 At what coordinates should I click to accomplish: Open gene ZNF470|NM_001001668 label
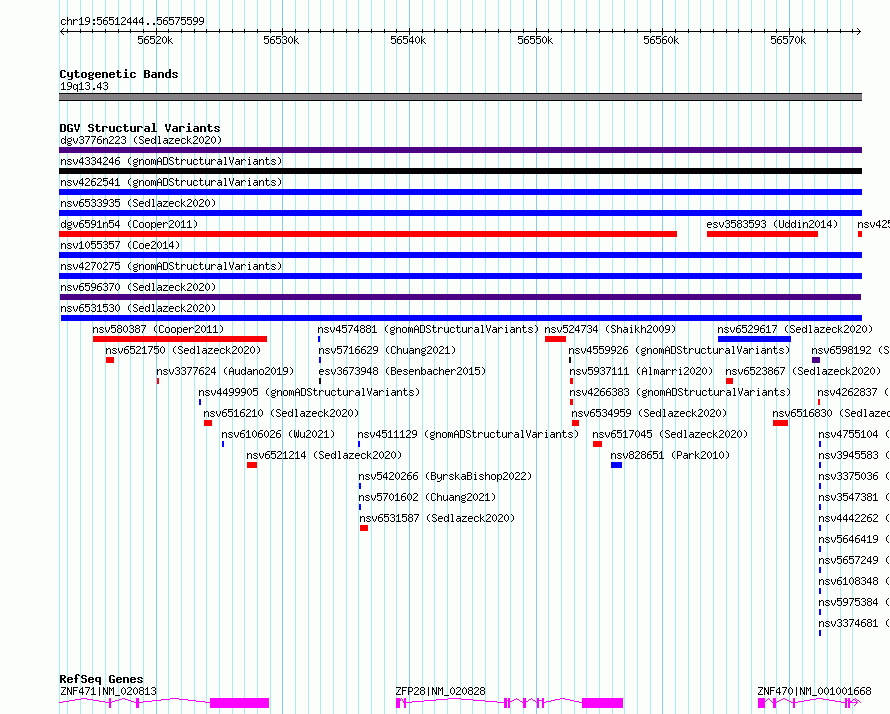click(x=814, y=691)
